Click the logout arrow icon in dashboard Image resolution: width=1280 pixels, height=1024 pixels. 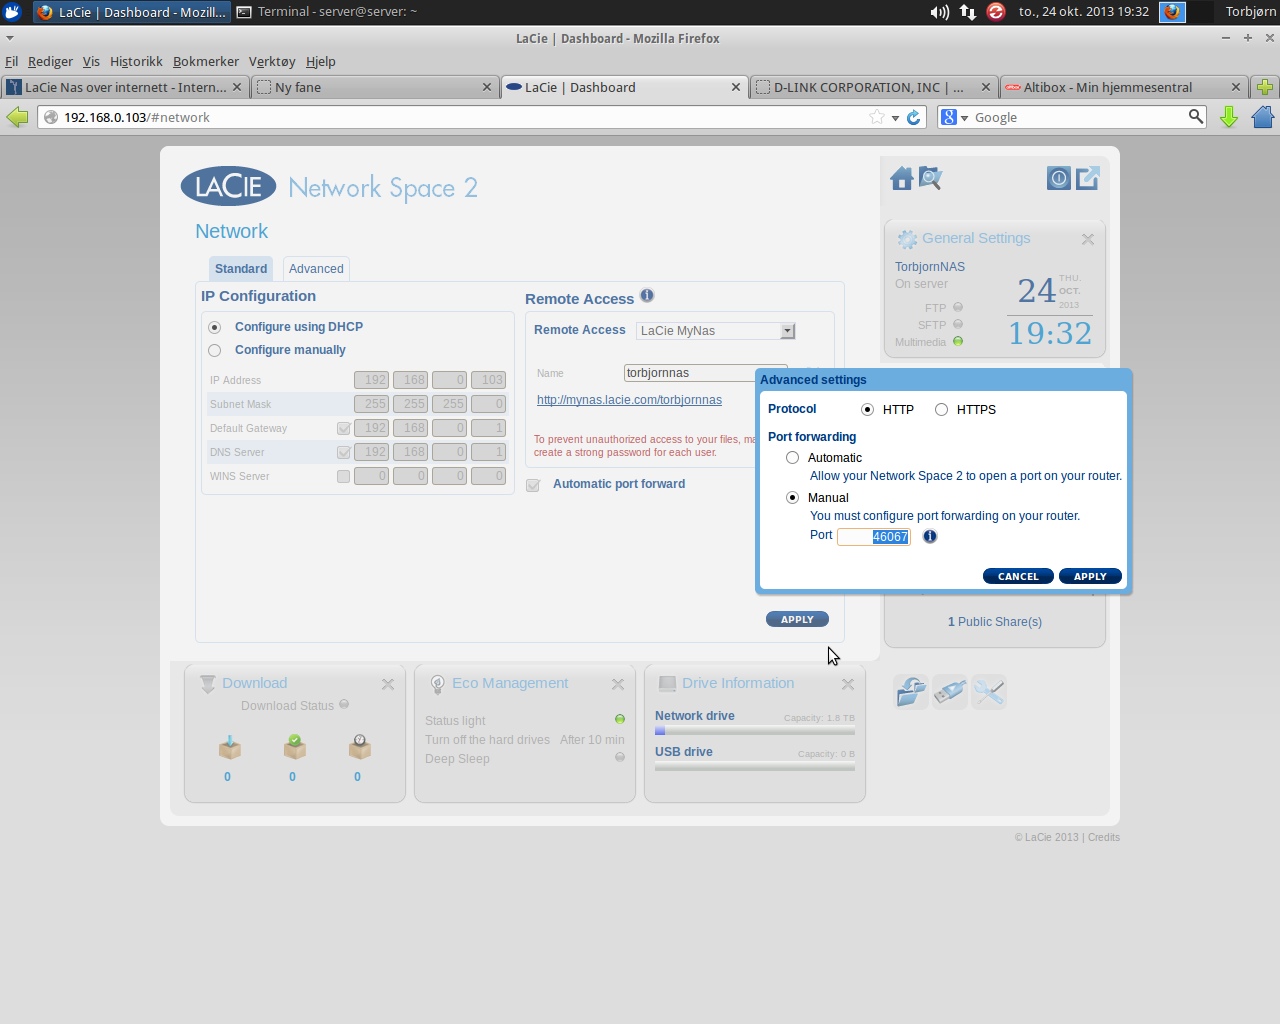pos(1088,178)
